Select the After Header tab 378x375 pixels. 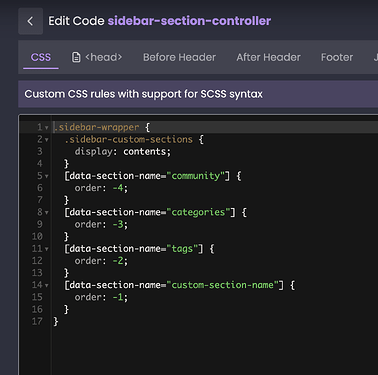click(x=268, y=57)
